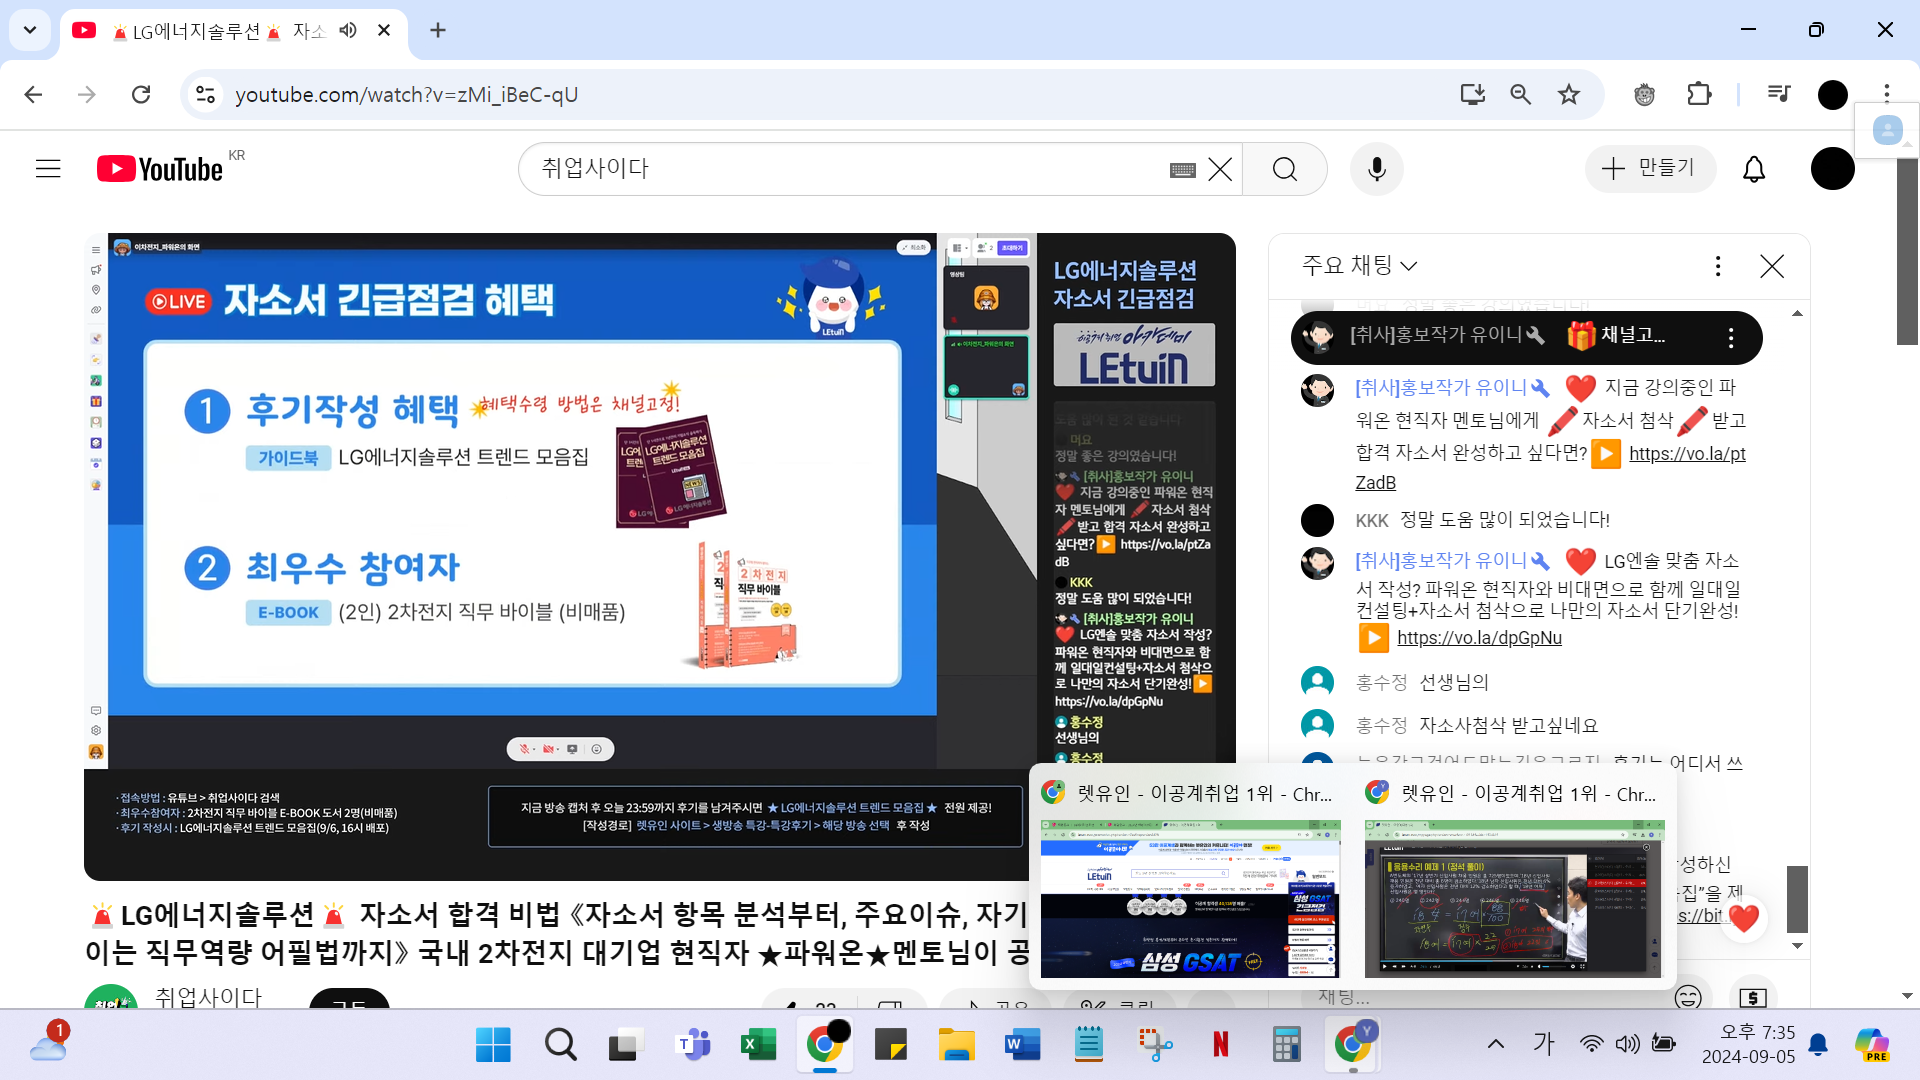Open a new browser tab
Screen dimensions: 1920x1080
tap(438, 30)
